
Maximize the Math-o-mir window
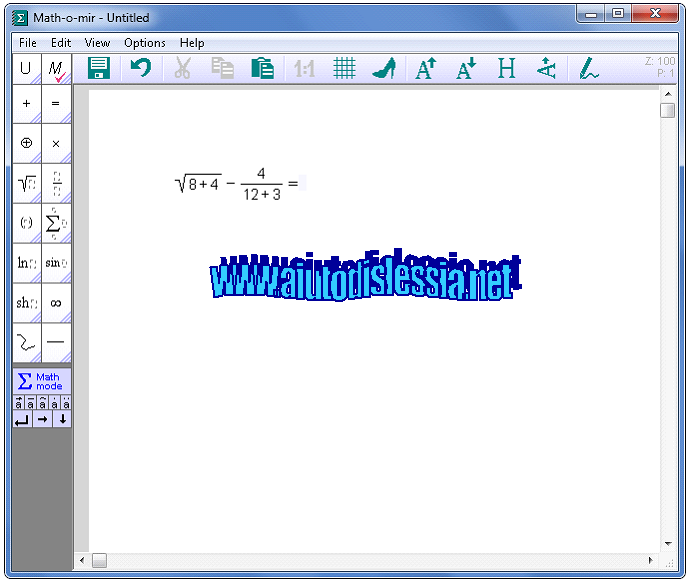618,14
